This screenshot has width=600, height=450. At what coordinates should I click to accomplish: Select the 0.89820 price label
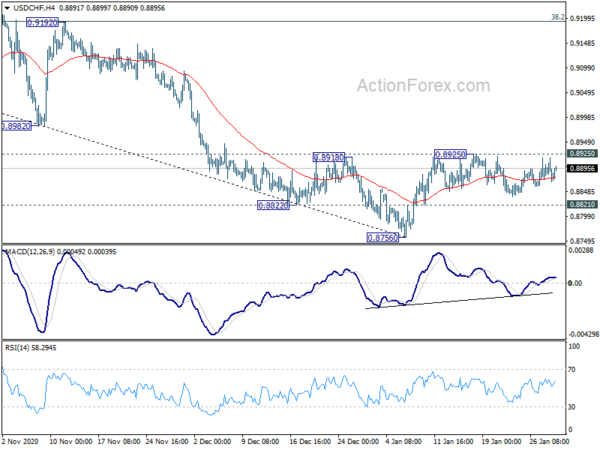tap(16, 126)
